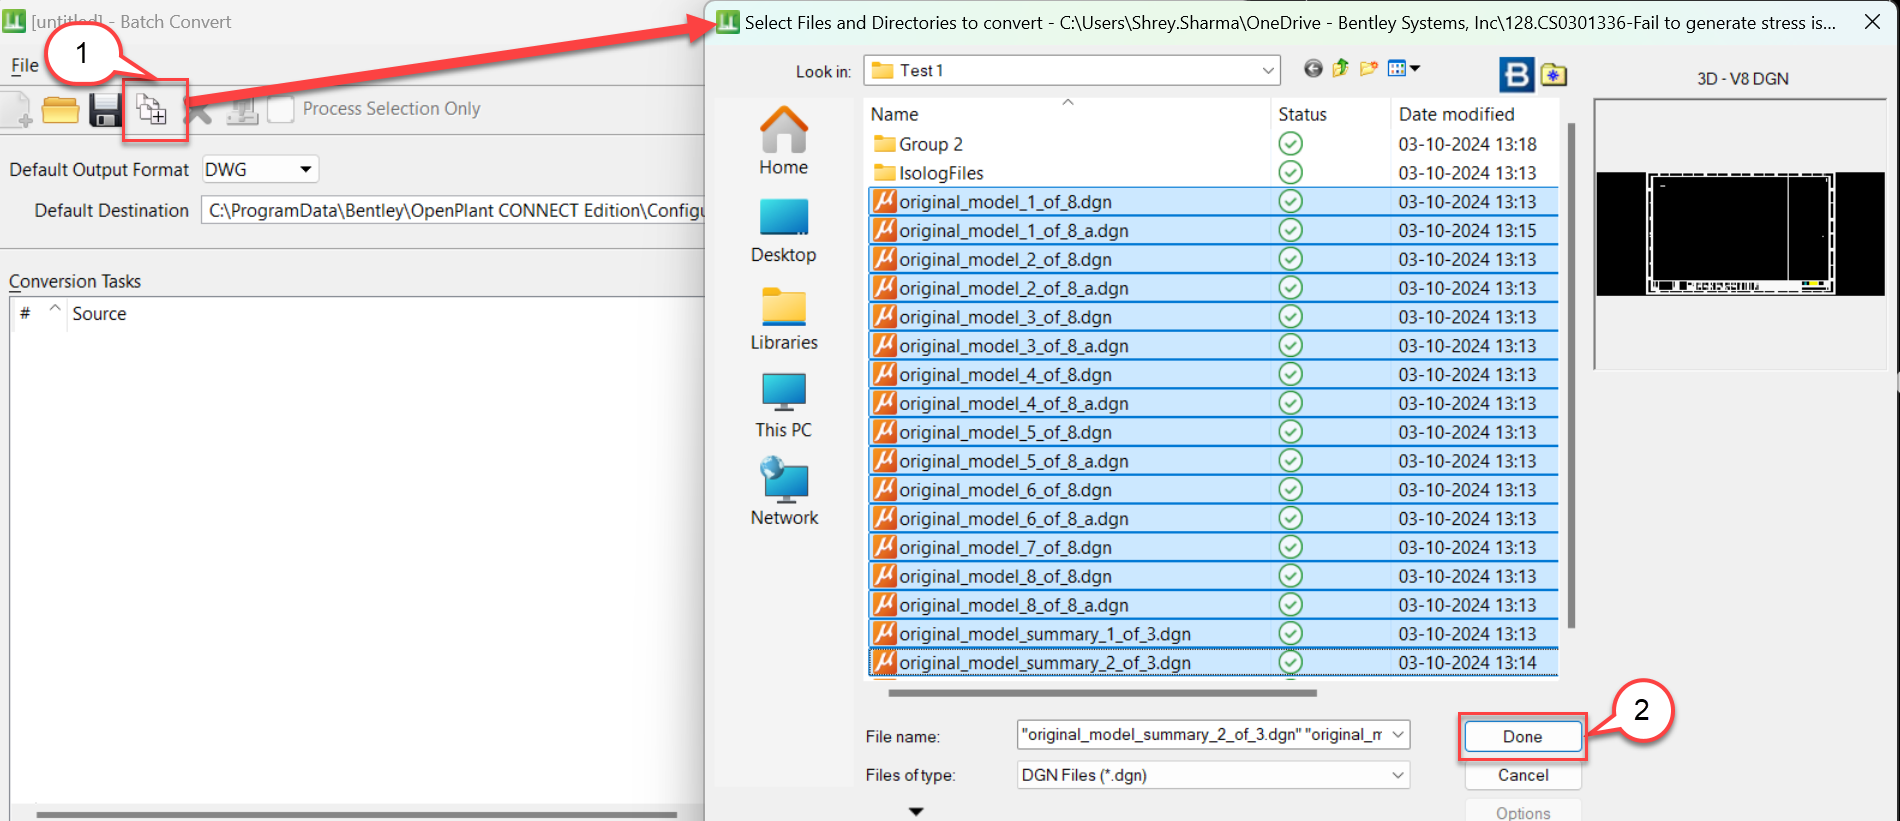The image size is (1900, 821).
Task: Select original_model_1_of_8.dgn file
Action: (1212, 202)
